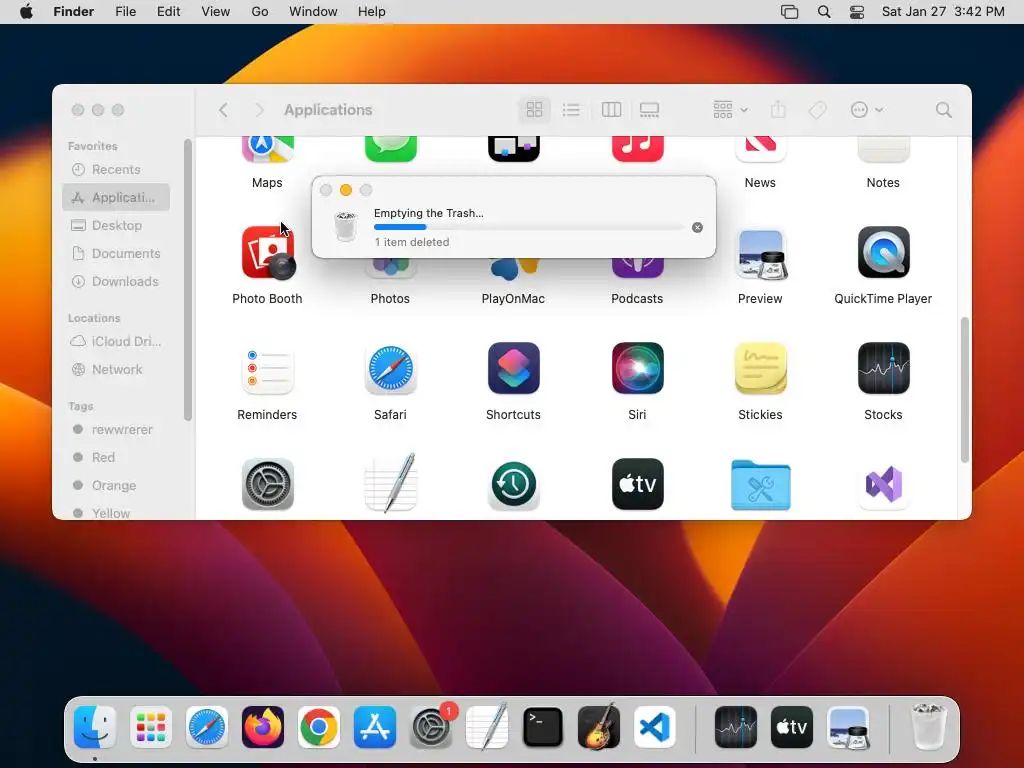
Task: Select the Stickies app icon
Action: point(760,368)
